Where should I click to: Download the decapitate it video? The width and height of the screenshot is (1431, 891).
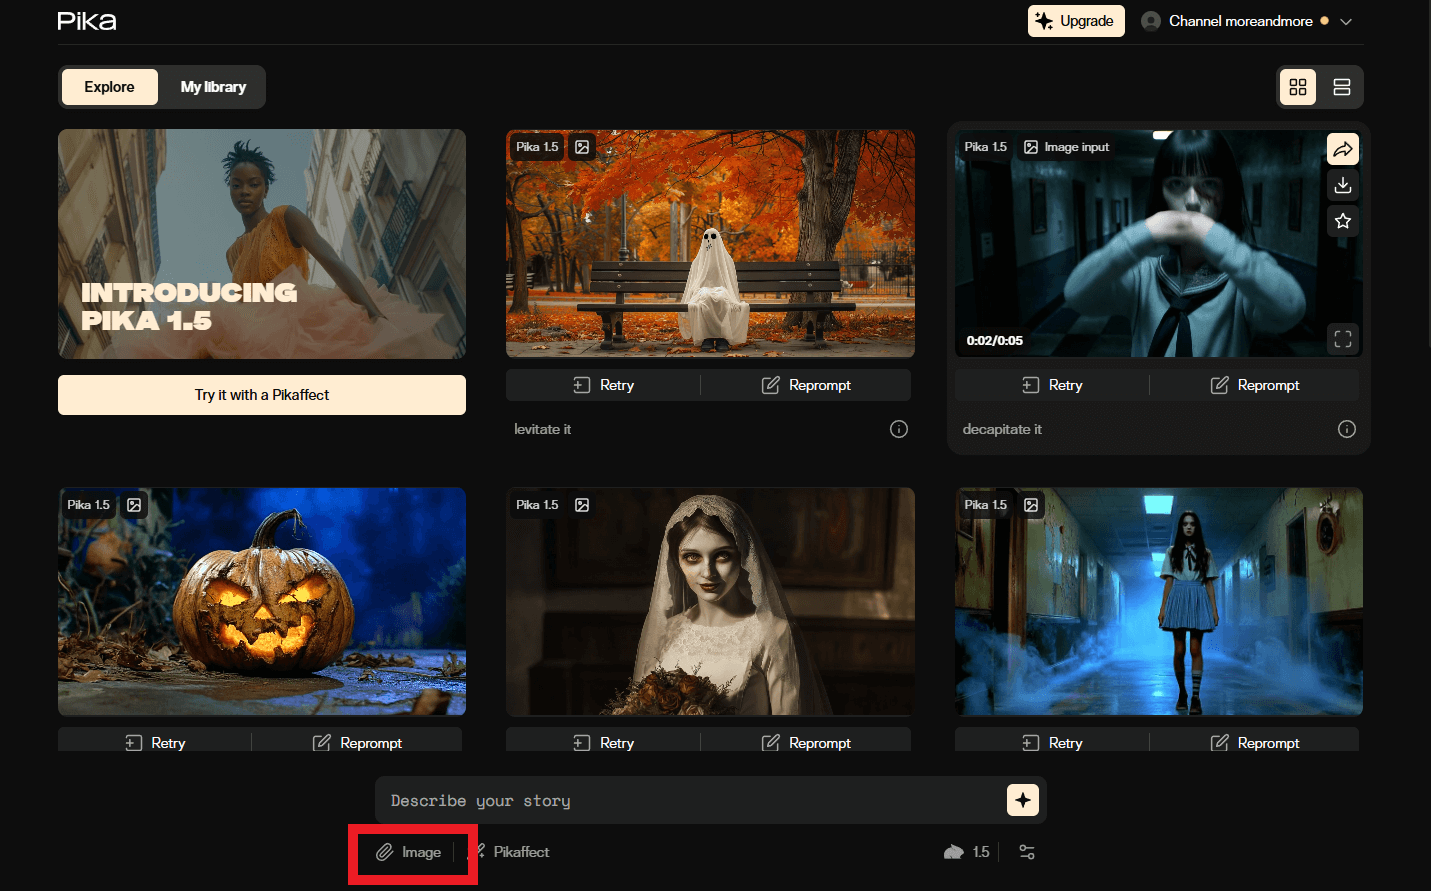[x=1342, y=185]
